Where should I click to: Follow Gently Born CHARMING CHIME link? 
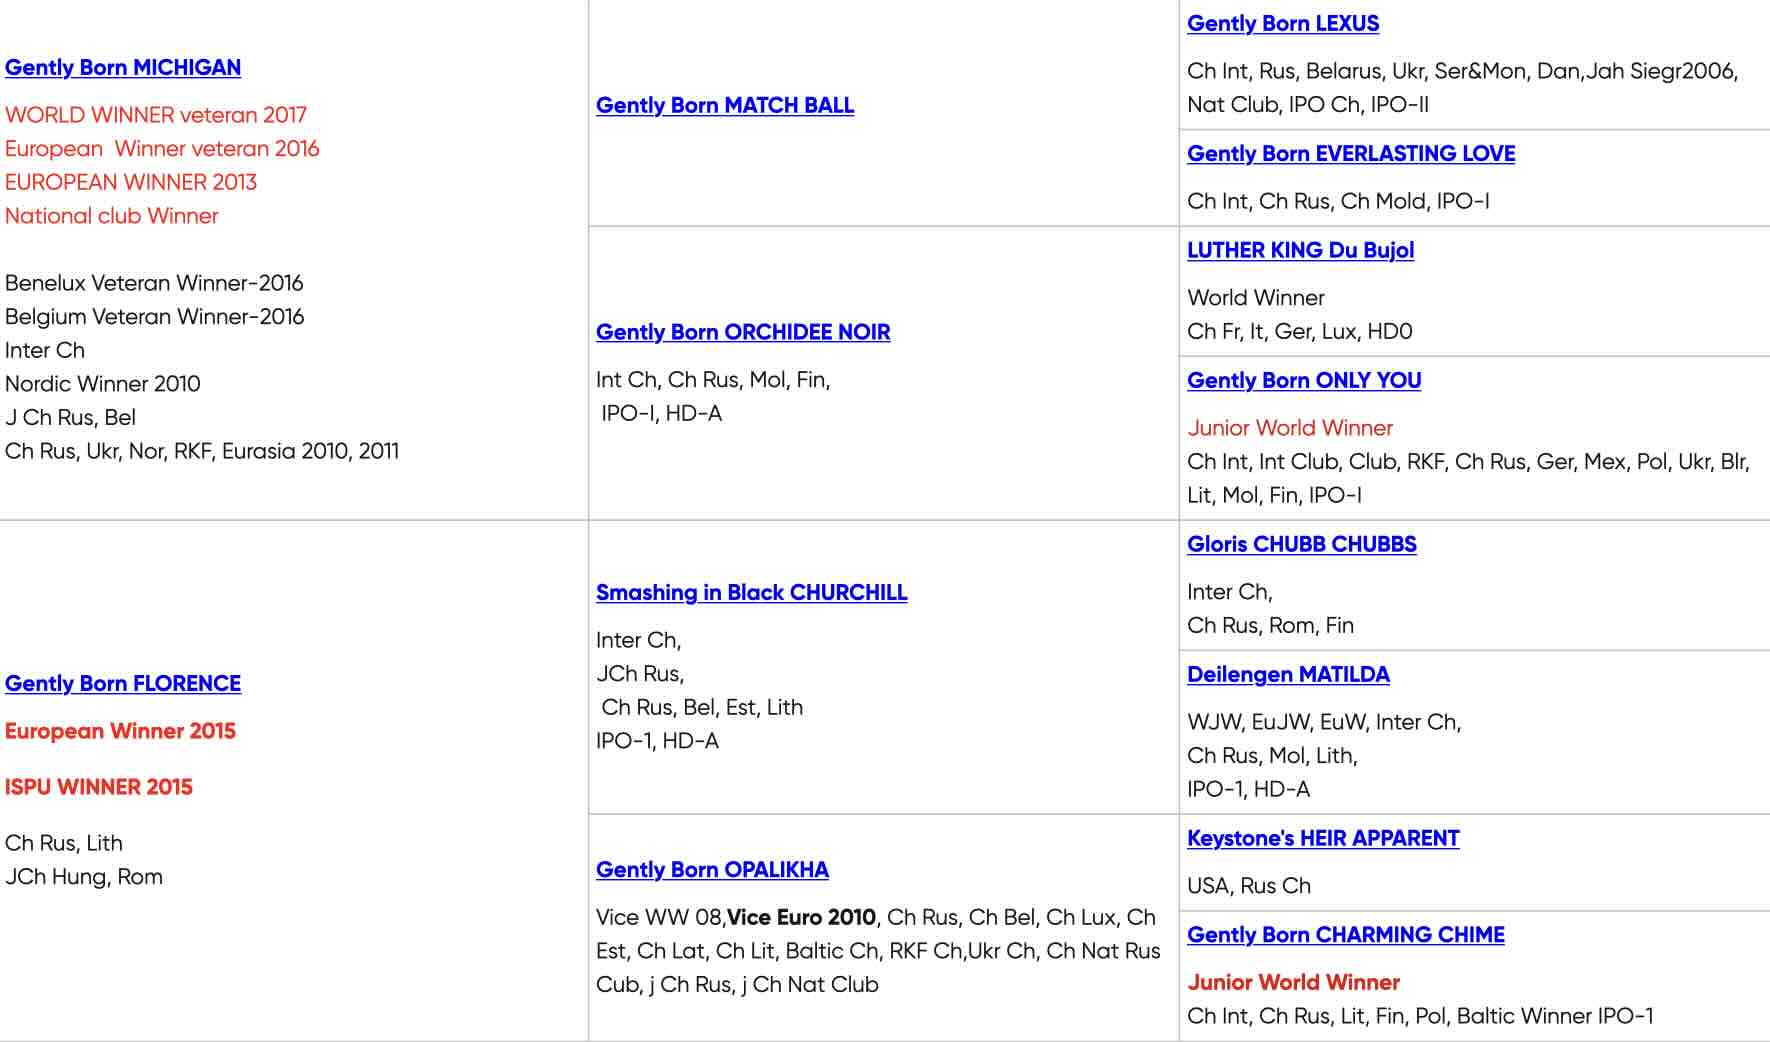pos(1346,934)
